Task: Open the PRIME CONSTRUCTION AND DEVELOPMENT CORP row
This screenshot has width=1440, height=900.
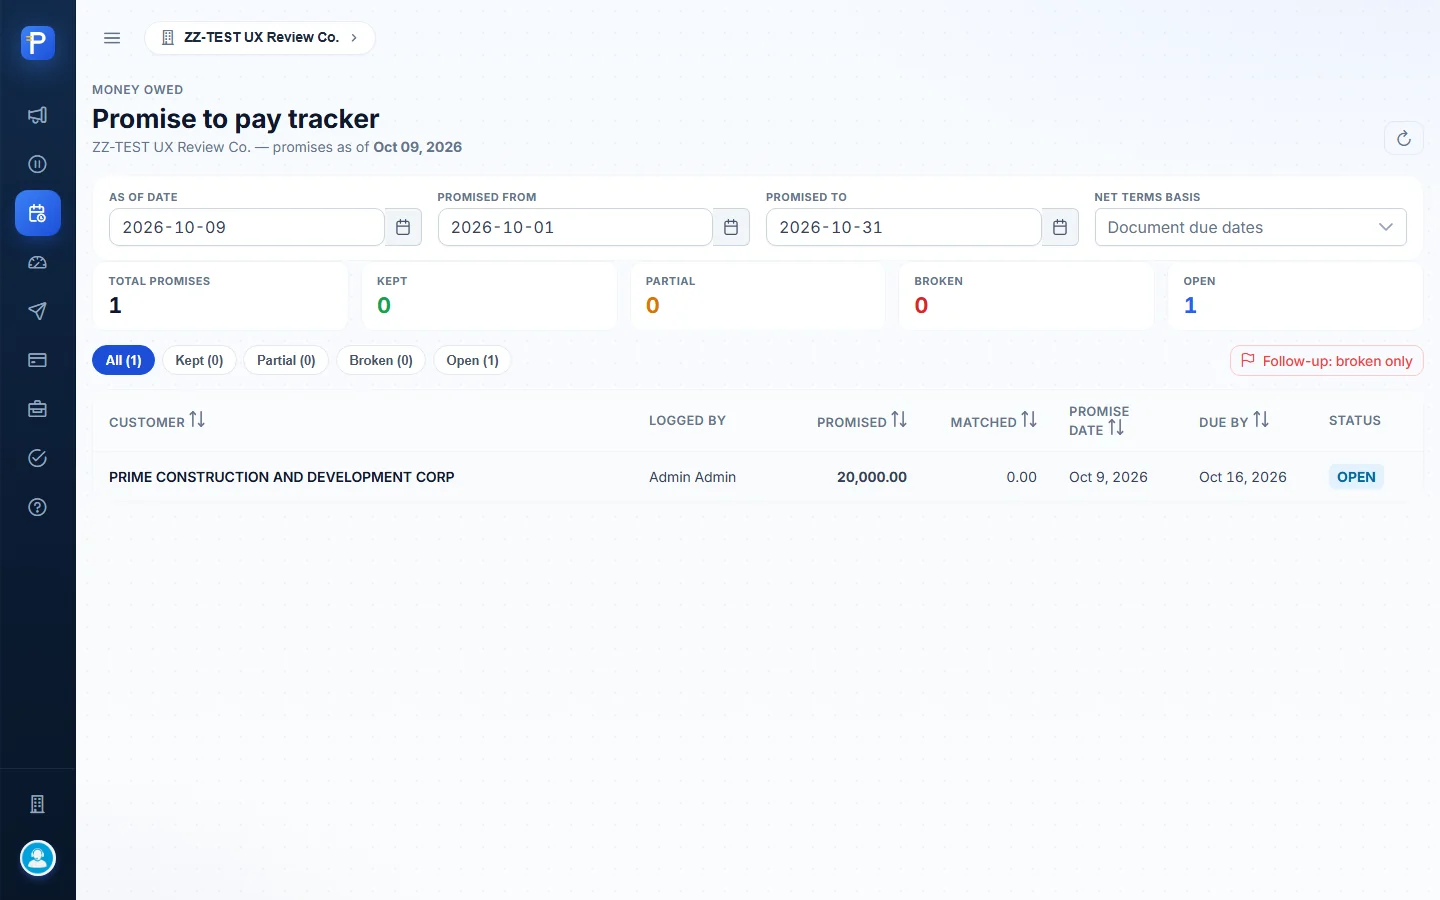Action: point(757,477)
